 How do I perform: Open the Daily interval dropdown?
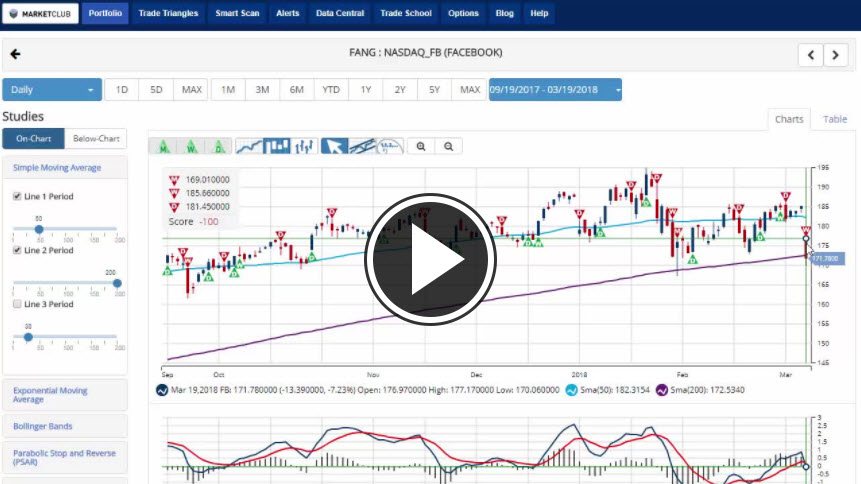point(52,90)
